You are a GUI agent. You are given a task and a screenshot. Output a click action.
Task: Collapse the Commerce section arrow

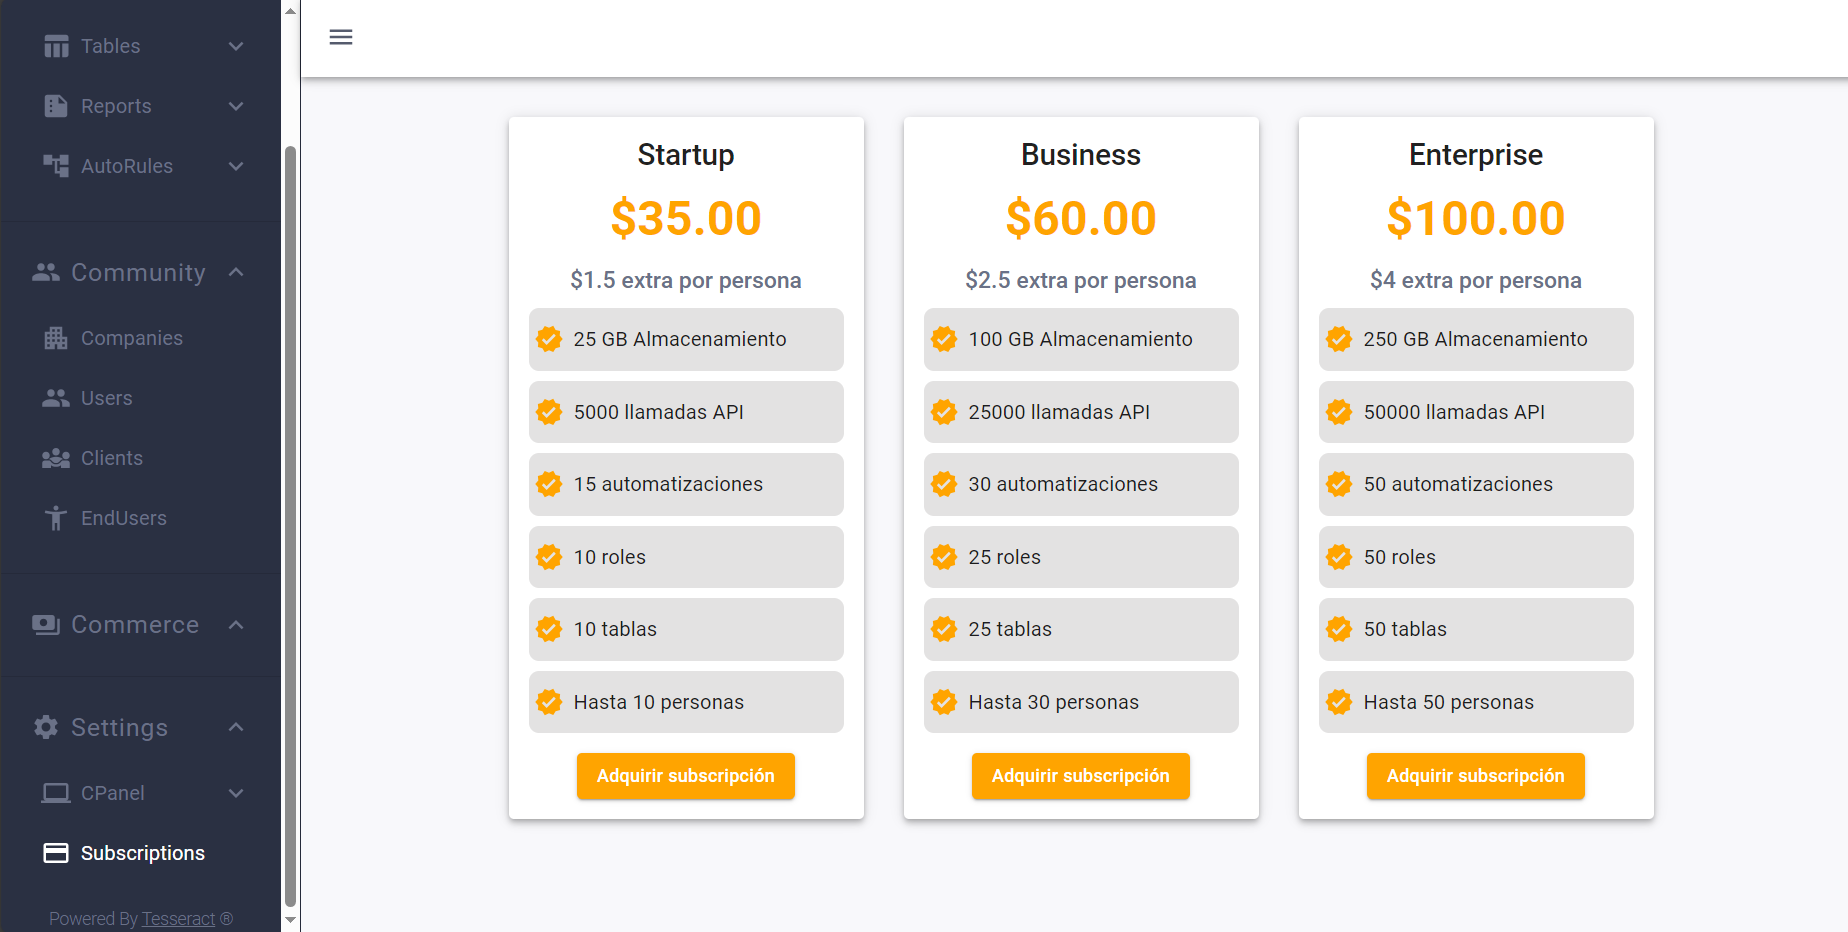click(236, 625)
